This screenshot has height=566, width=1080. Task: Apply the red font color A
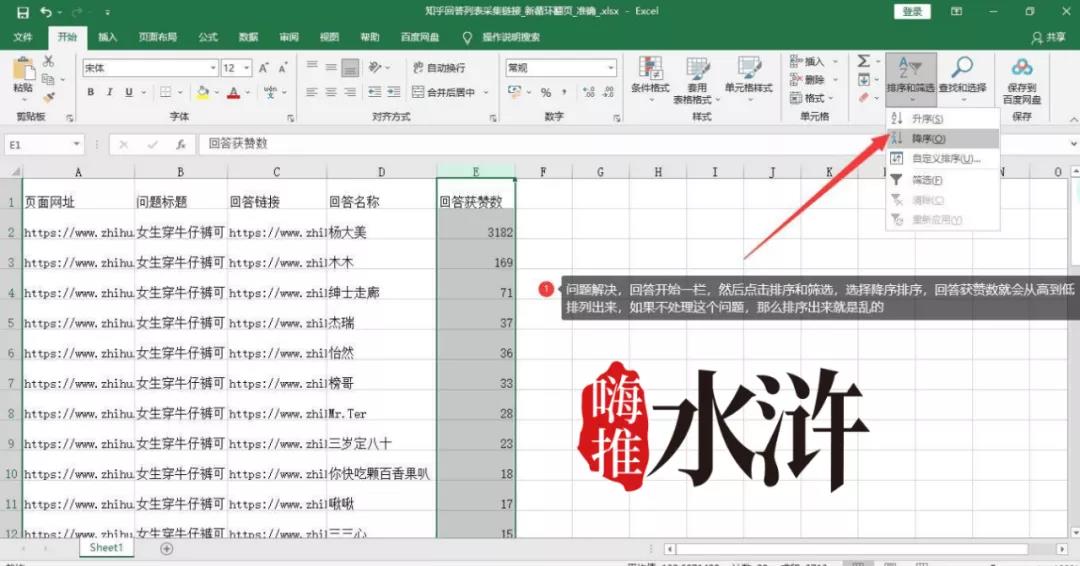tap(233, 92)
